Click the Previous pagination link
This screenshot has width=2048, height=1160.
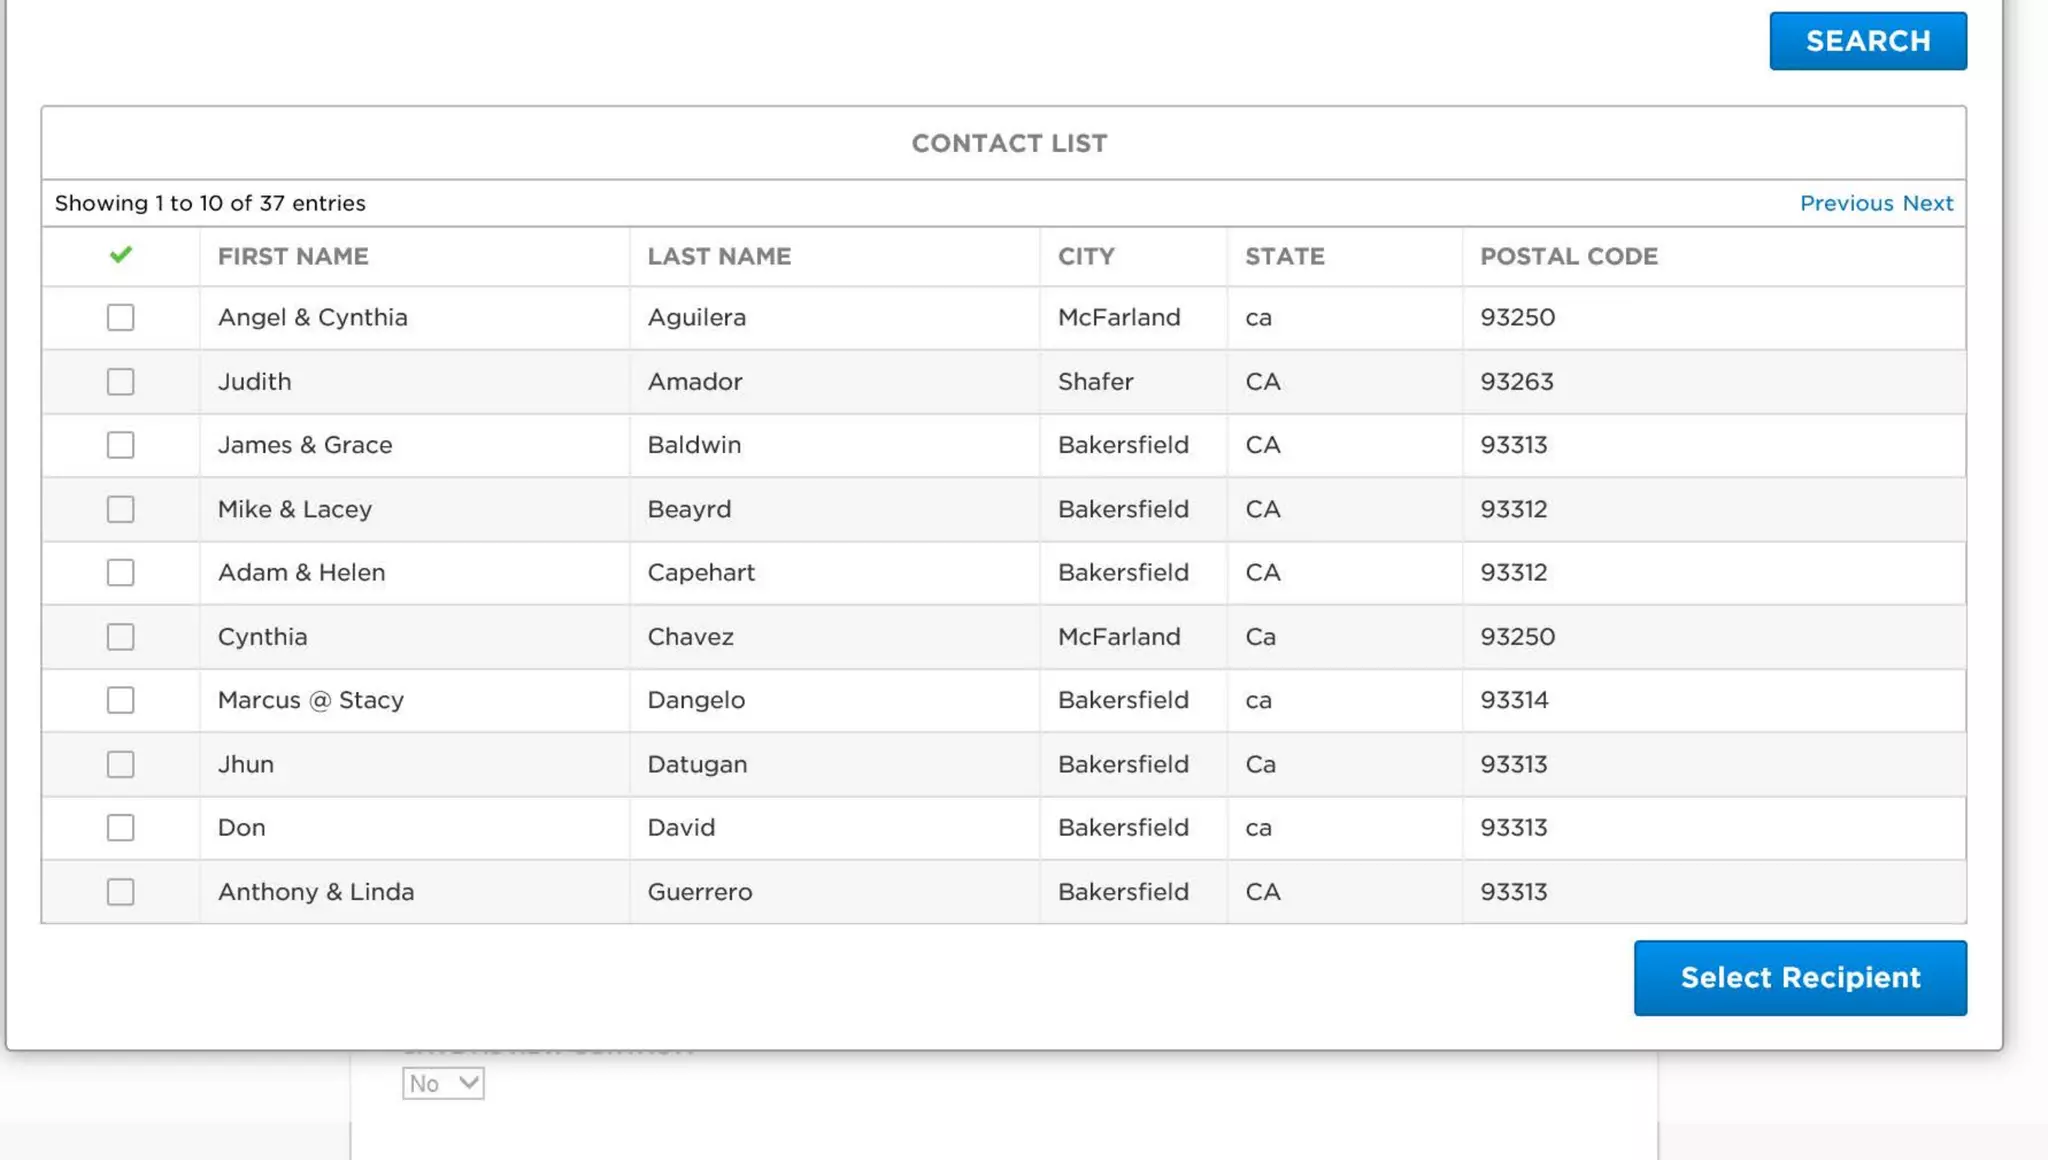[1846, 203]
